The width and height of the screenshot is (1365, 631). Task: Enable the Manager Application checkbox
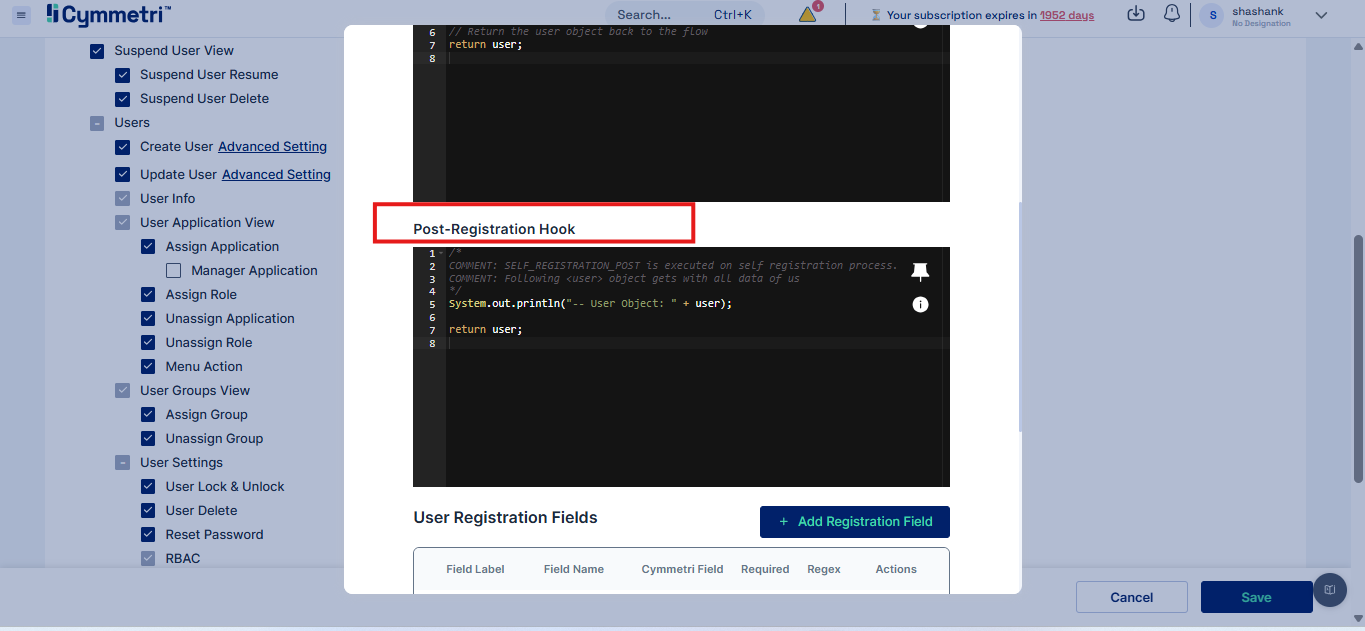(173, 271)
